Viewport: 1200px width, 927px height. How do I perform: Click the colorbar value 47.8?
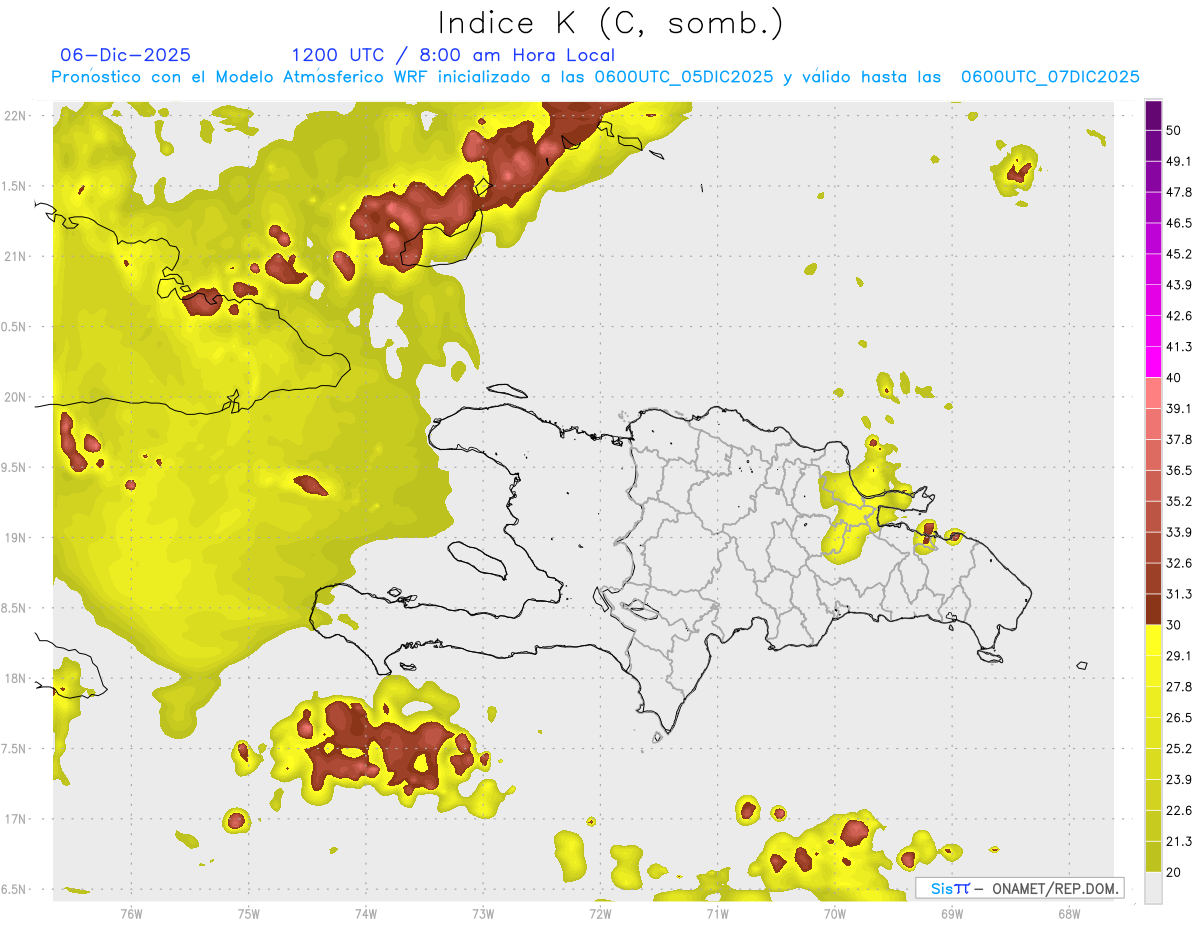[x=1179, y=192]
